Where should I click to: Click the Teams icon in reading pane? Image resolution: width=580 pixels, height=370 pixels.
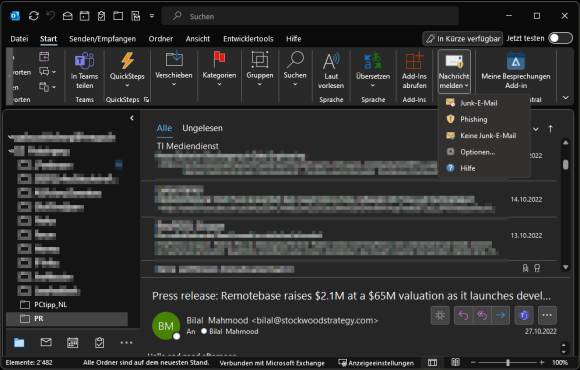click(x=524, y=315)
